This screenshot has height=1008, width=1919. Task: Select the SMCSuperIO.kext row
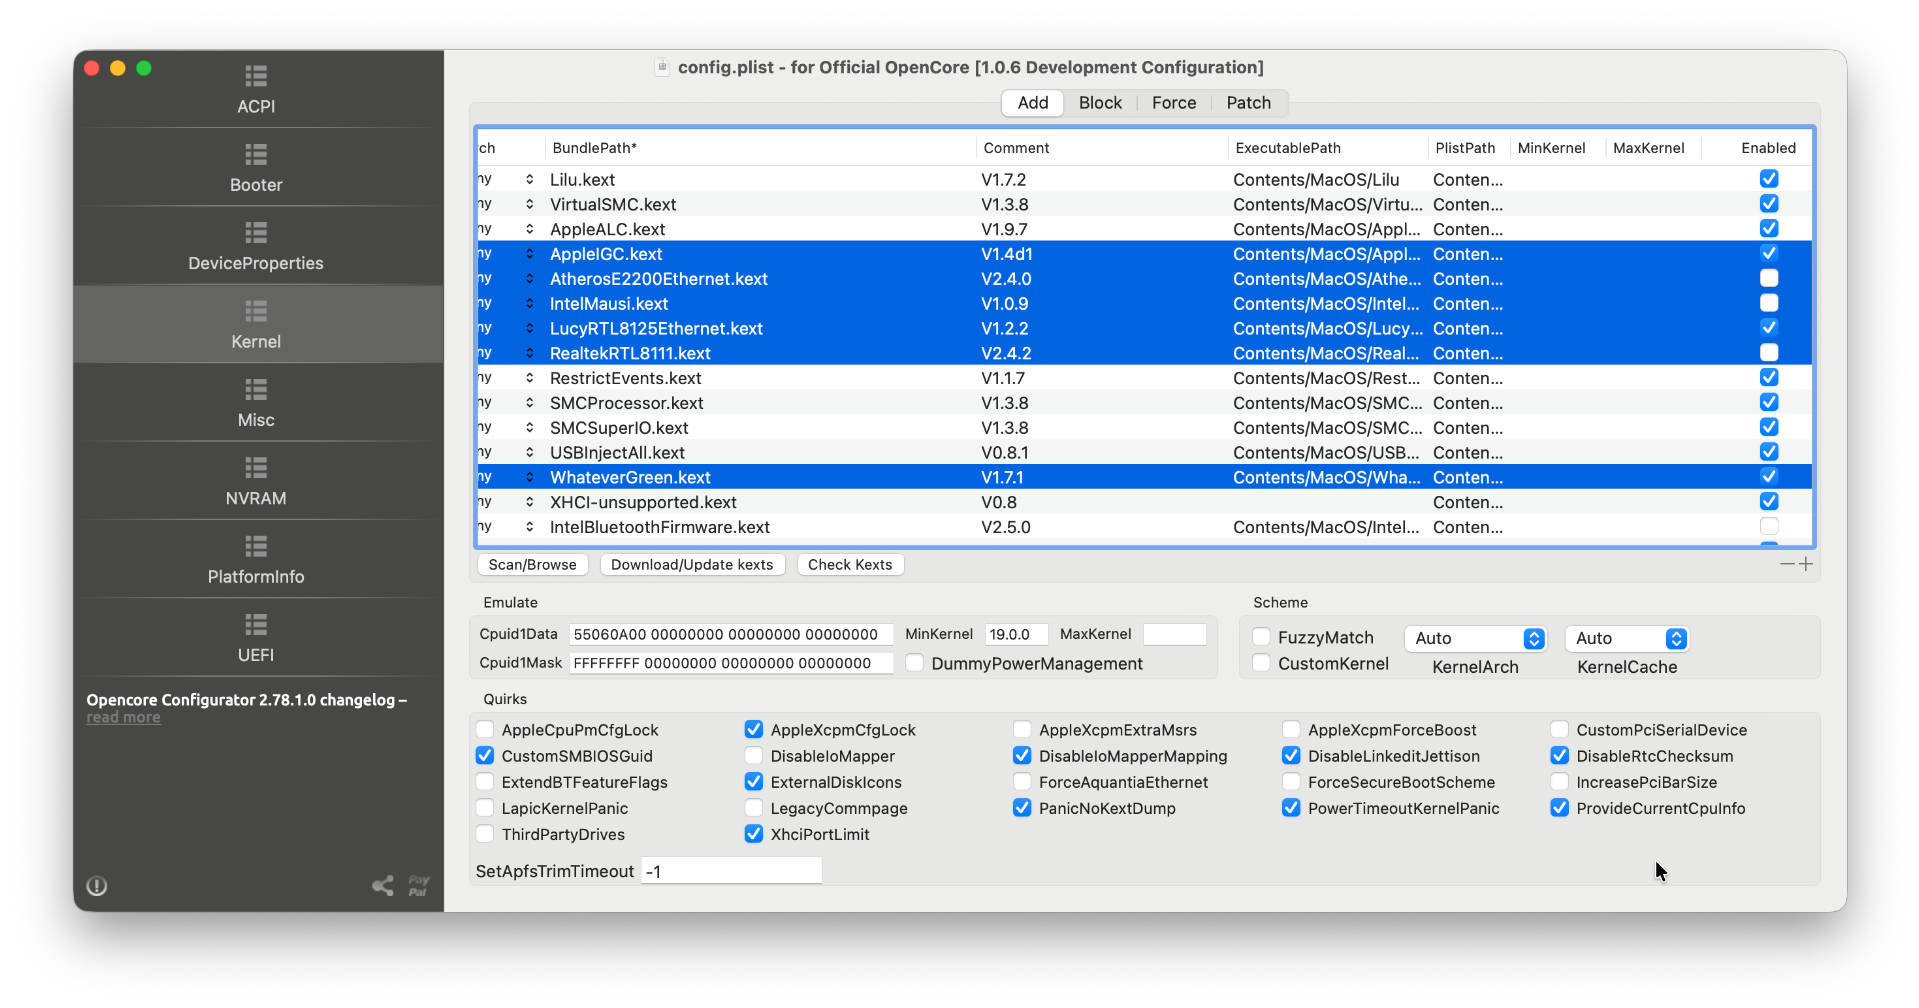click(1145, 428)
